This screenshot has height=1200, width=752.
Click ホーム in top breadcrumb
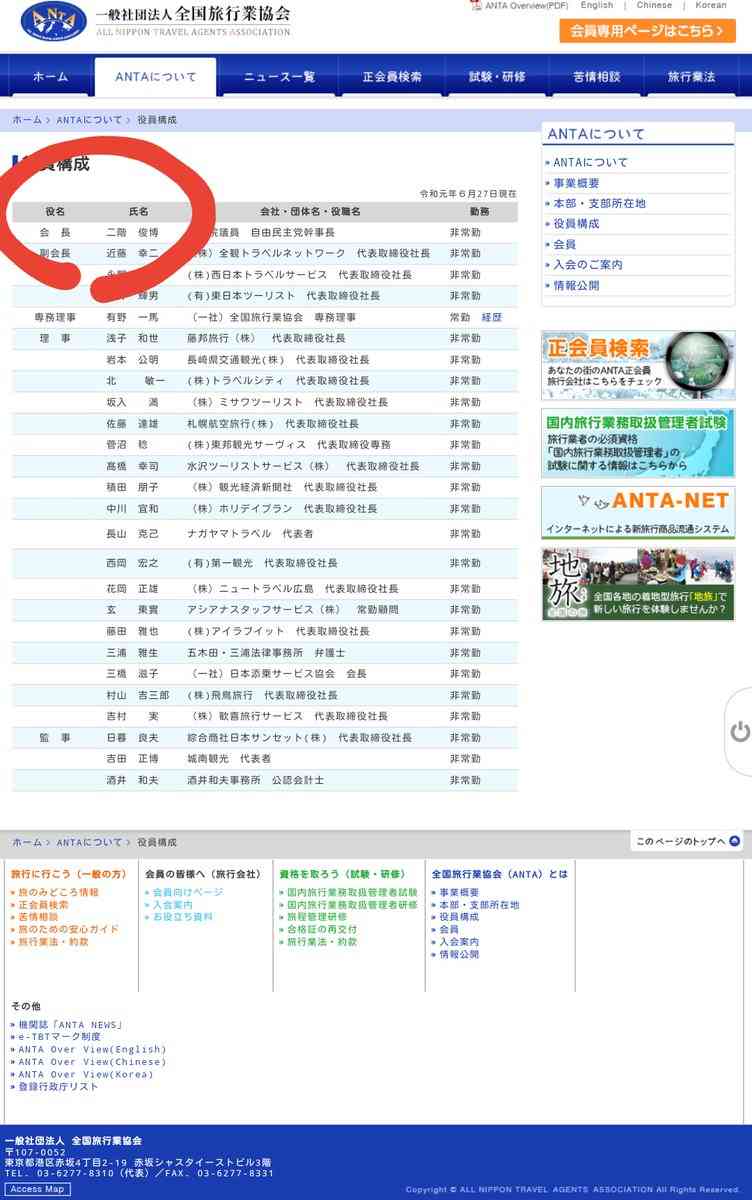(27, 120)
